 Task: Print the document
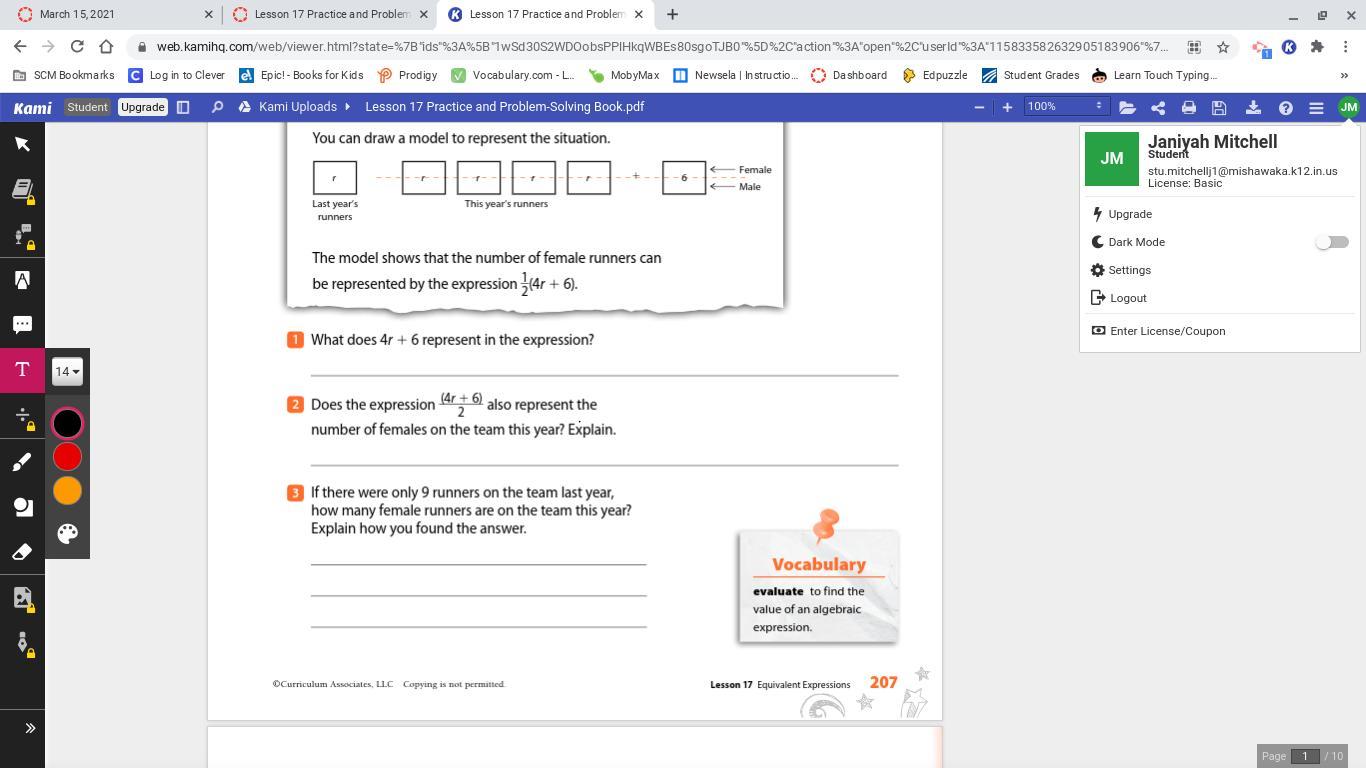(x=1189, y=107)
